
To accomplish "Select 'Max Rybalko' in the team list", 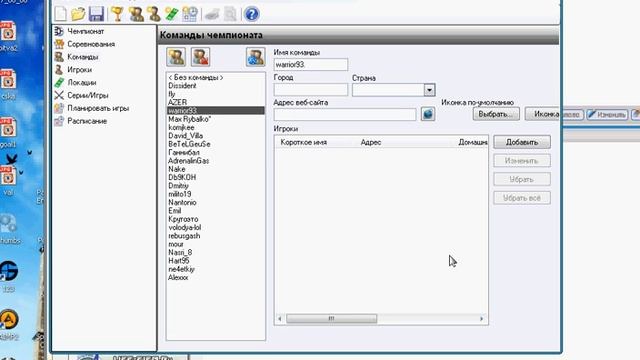I will point(190,119).
